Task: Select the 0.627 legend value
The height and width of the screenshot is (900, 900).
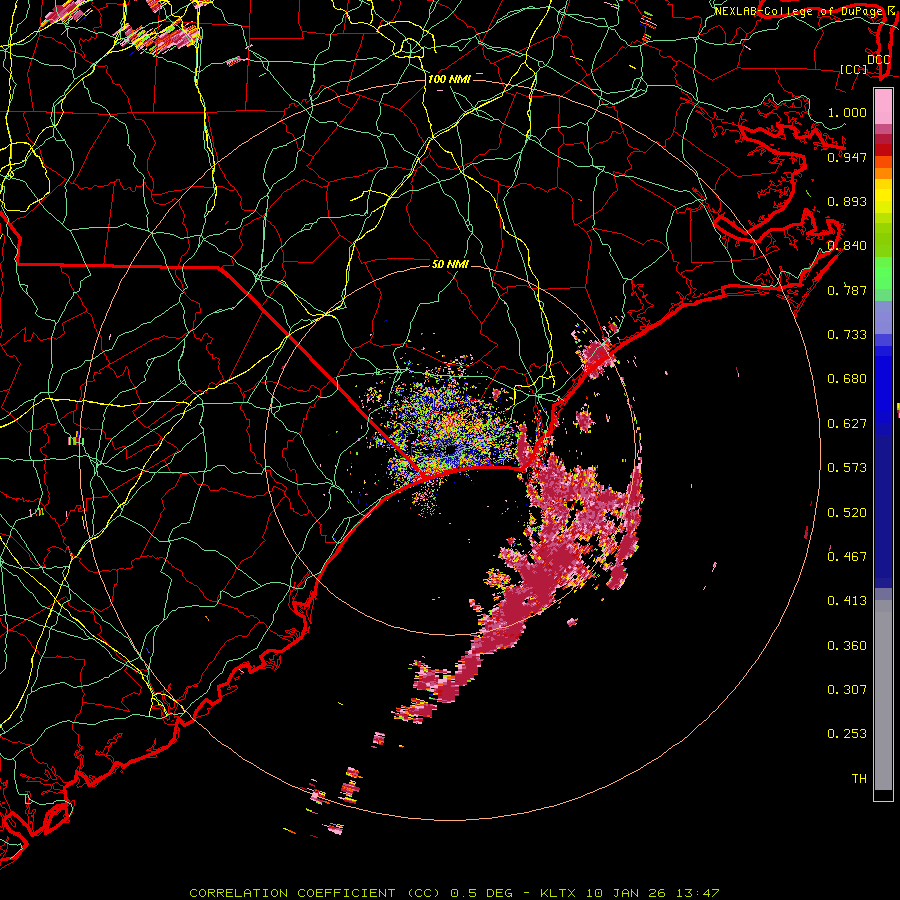Action: click(847, 424)
